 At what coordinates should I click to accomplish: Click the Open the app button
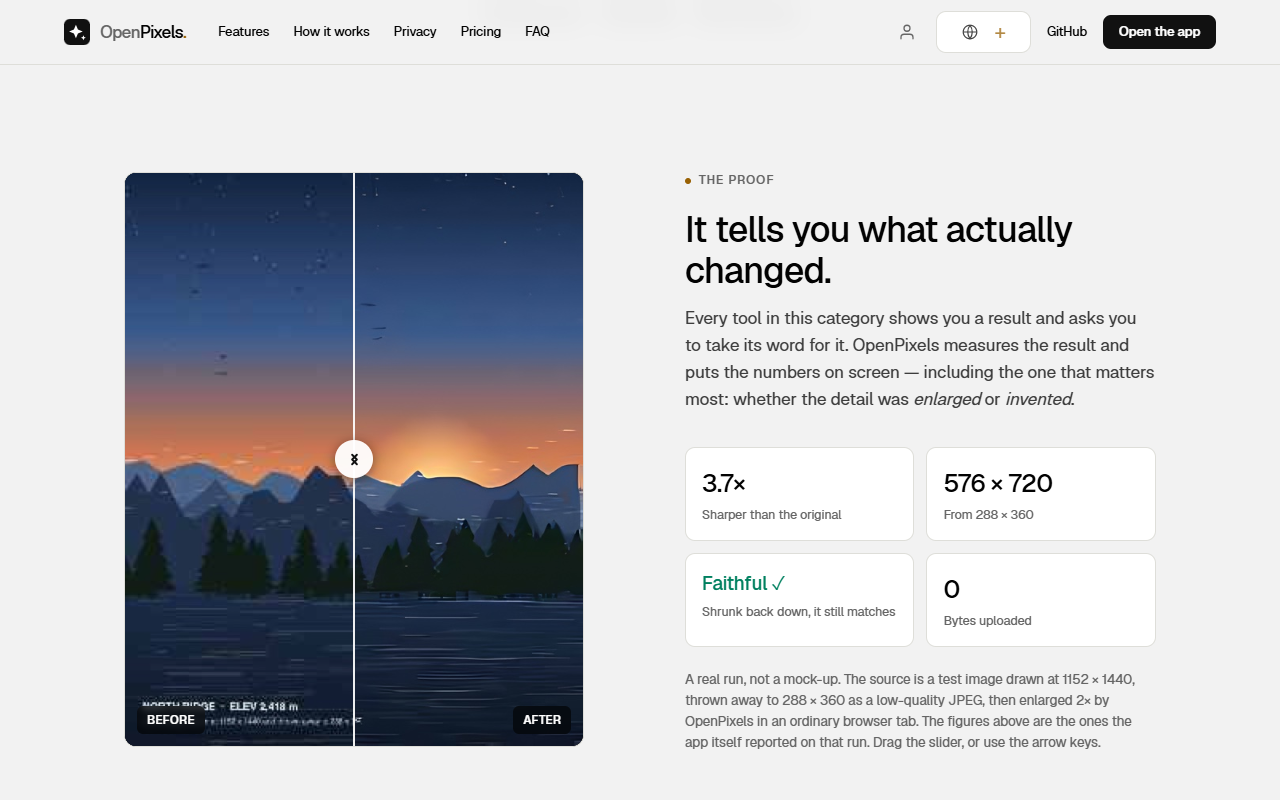tap(1159, 32)
